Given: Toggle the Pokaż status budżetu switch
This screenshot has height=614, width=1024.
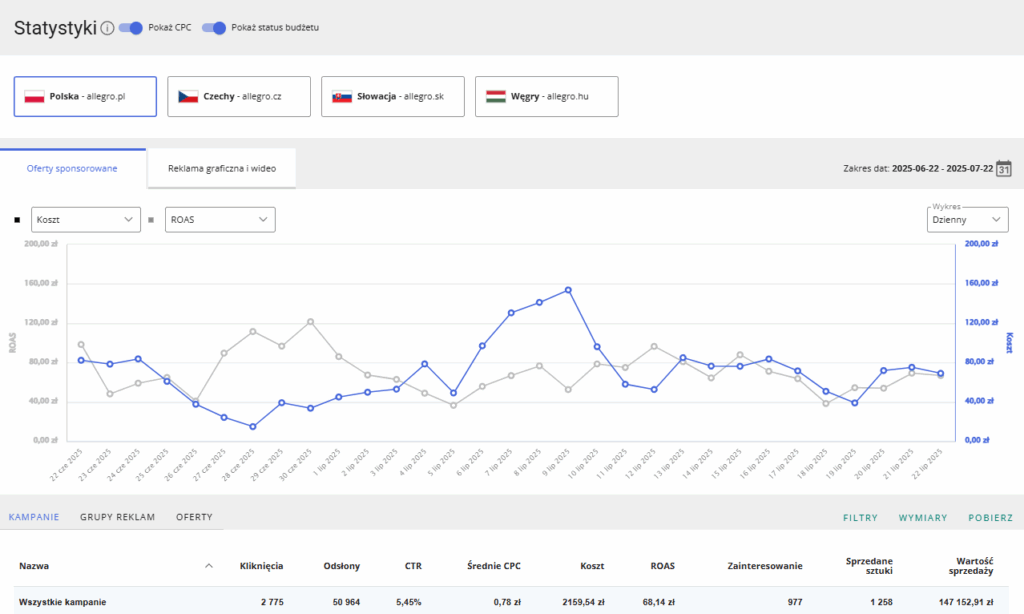Looking at the screenshot, I should [214, 28].
